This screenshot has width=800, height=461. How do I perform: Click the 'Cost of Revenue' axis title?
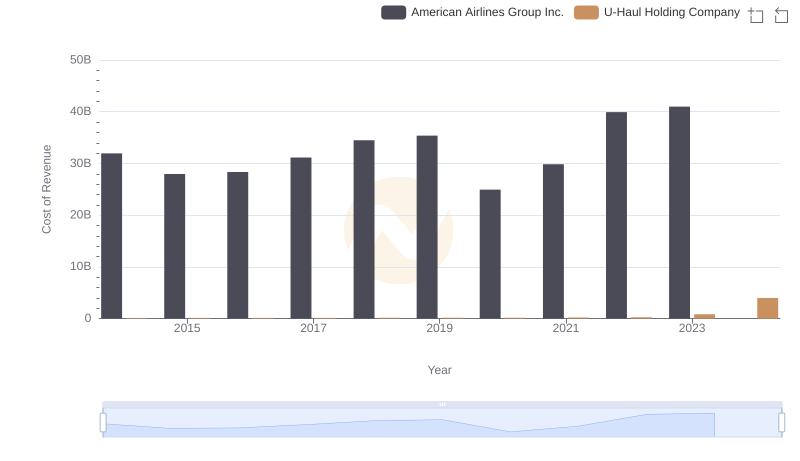(x=46, y=189)
